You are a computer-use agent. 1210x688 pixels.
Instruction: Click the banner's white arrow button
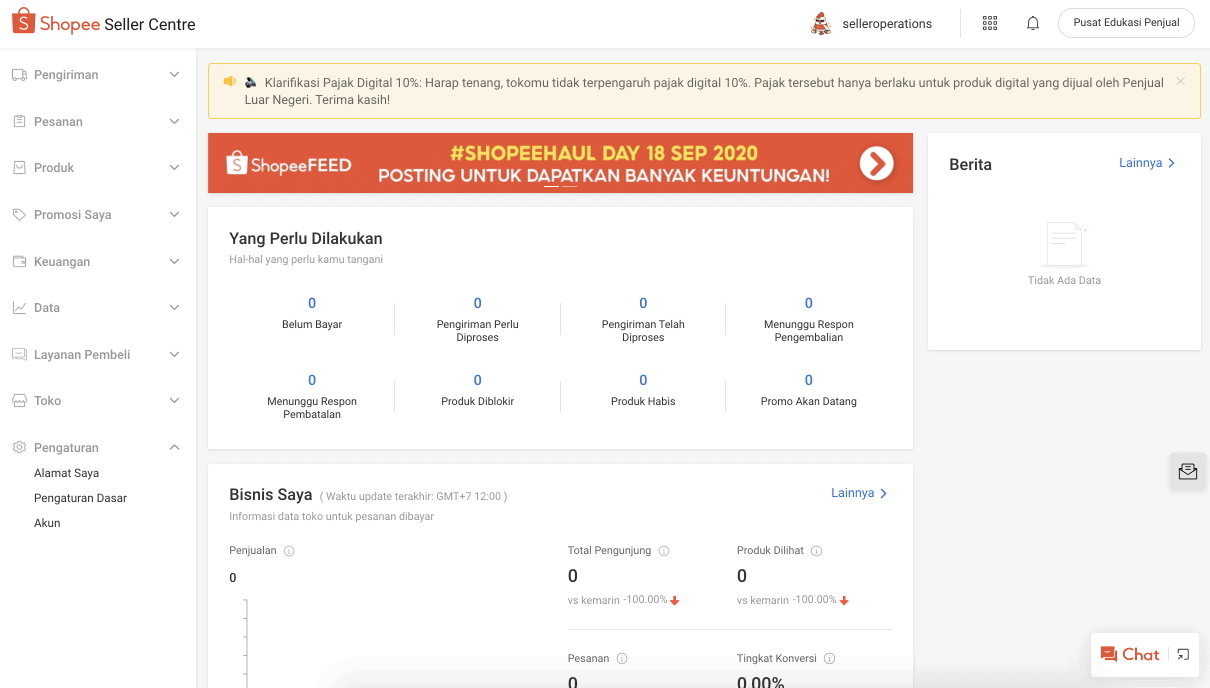(x=876, y=163)
